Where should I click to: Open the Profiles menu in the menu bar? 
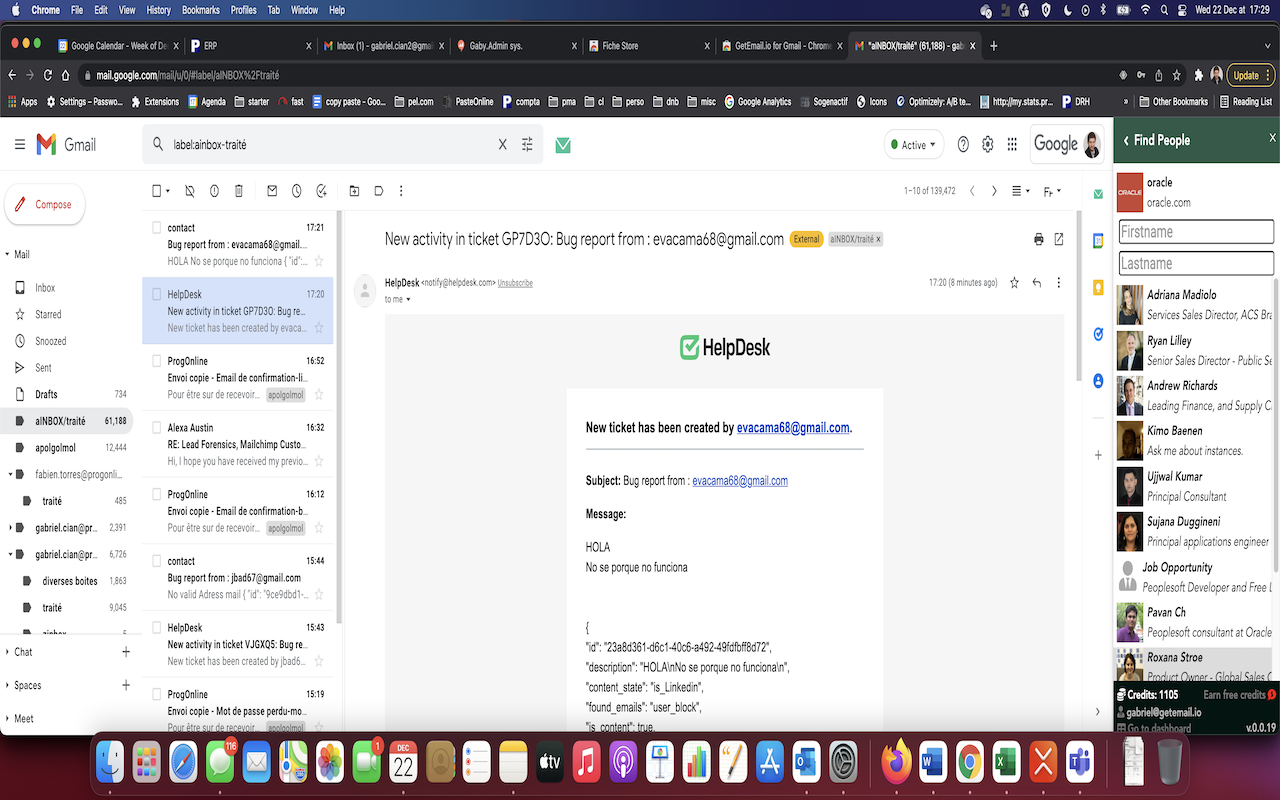(x=244, y=10)
